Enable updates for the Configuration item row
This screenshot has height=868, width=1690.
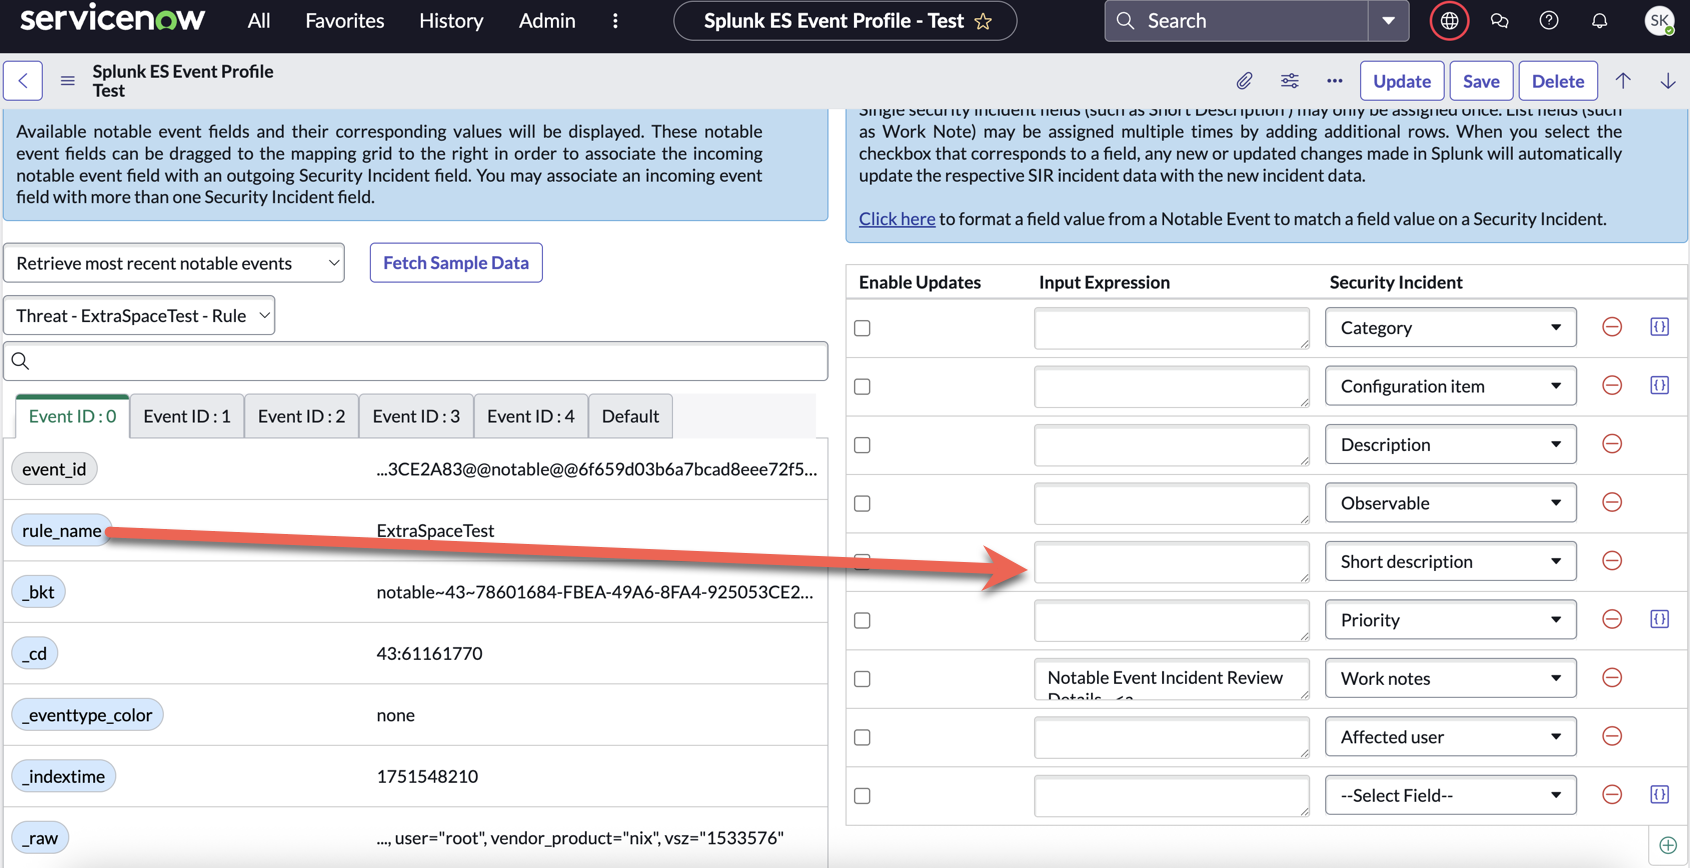863,387
